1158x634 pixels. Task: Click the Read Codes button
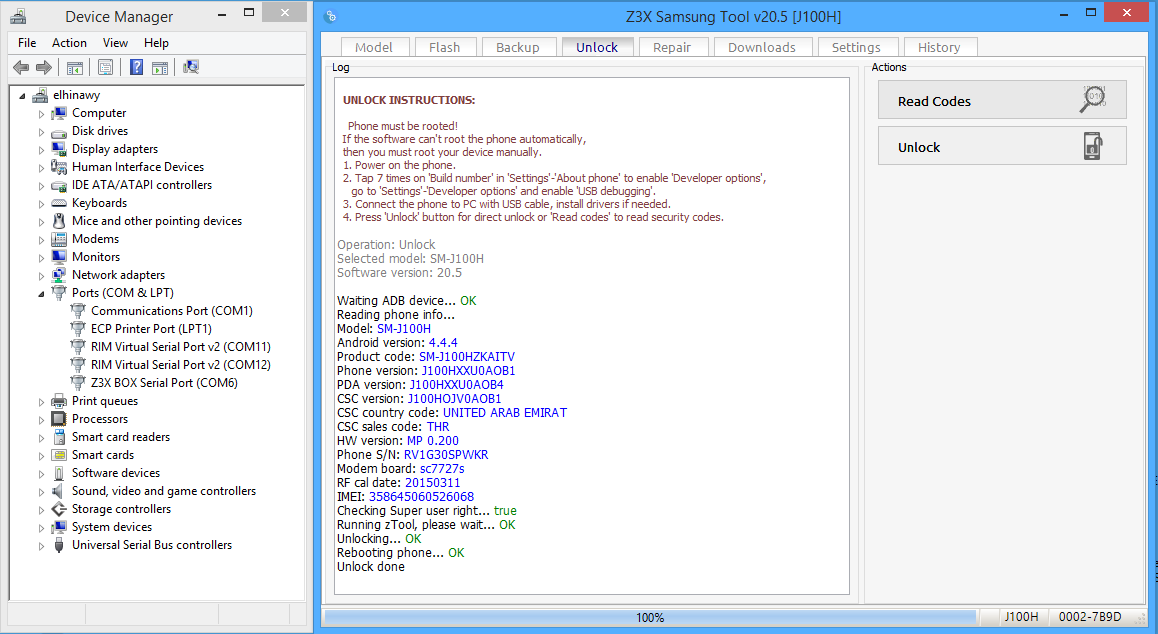tap(1002, 100)
